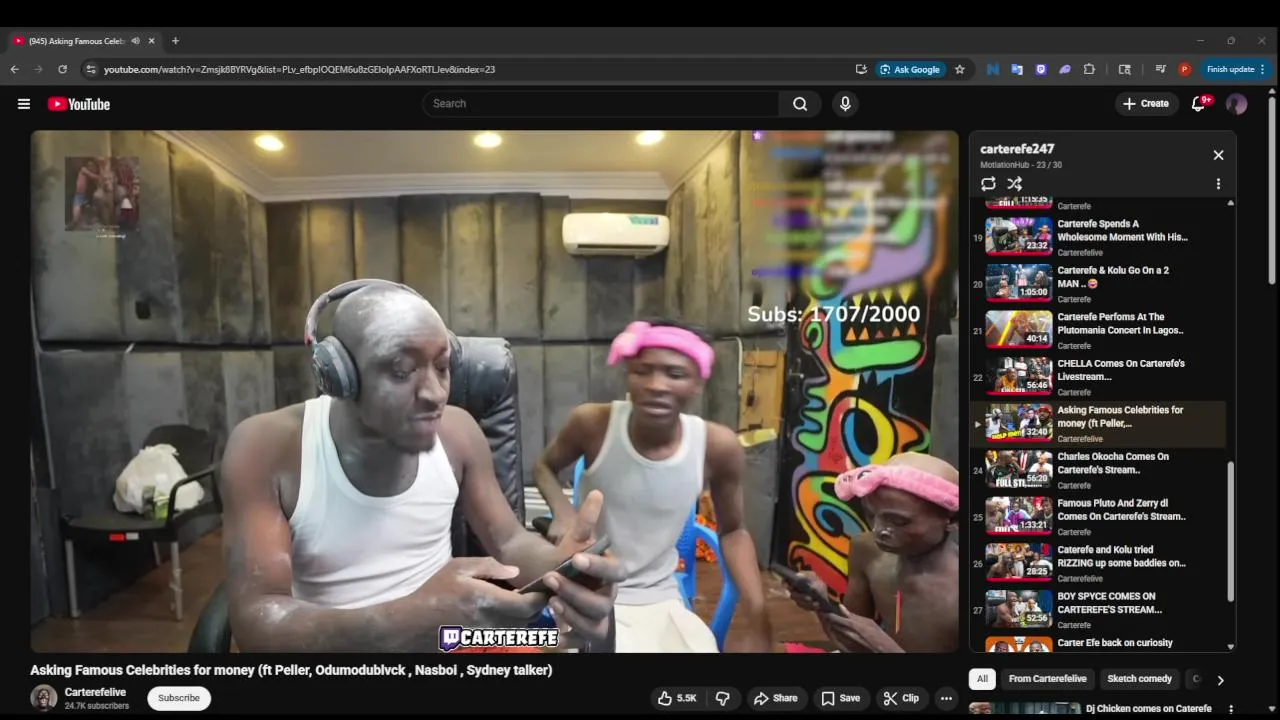Open more actions below the video

(x=946, y=698)
